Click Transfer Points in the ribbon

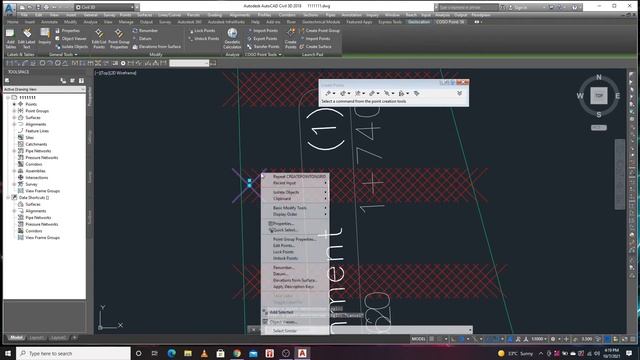click(263, 47)
